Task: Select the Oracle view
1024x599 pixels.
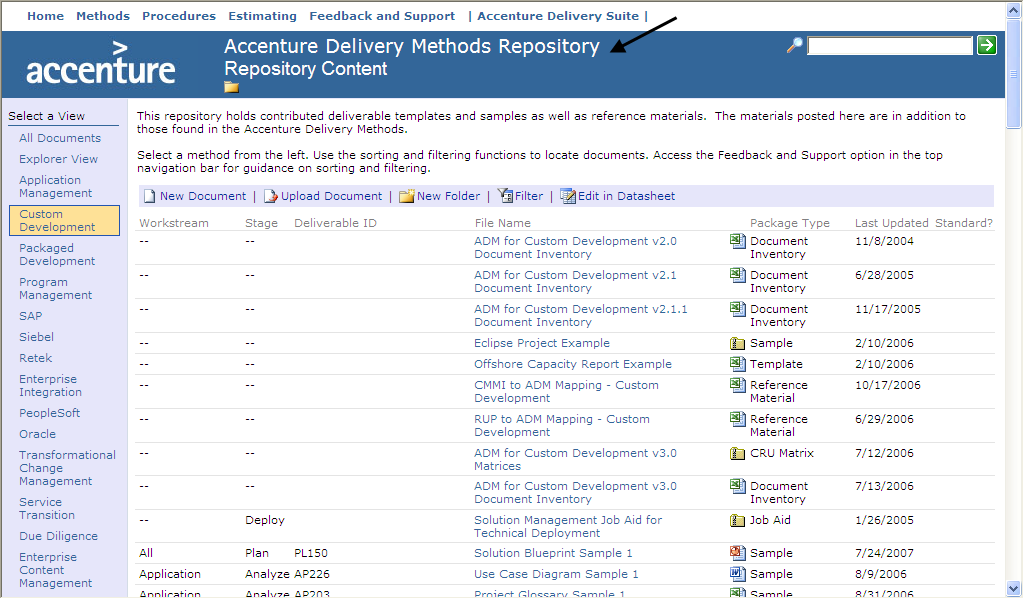Action: (37, 434)
